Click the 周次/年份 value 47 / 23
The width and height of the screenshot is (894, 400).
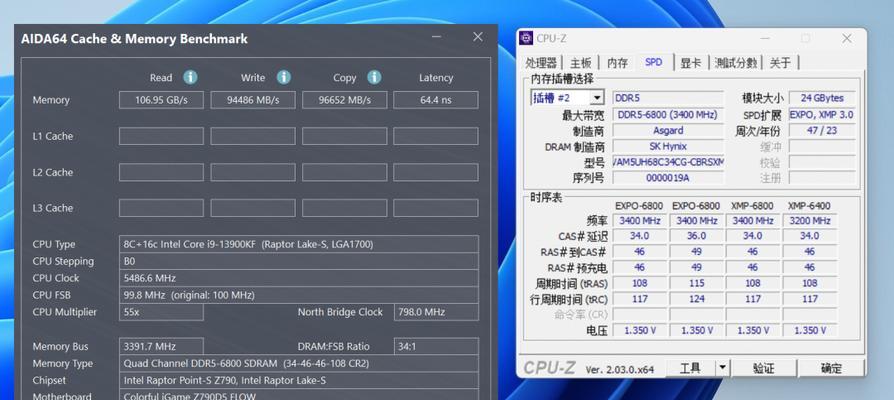click(822, 130)
